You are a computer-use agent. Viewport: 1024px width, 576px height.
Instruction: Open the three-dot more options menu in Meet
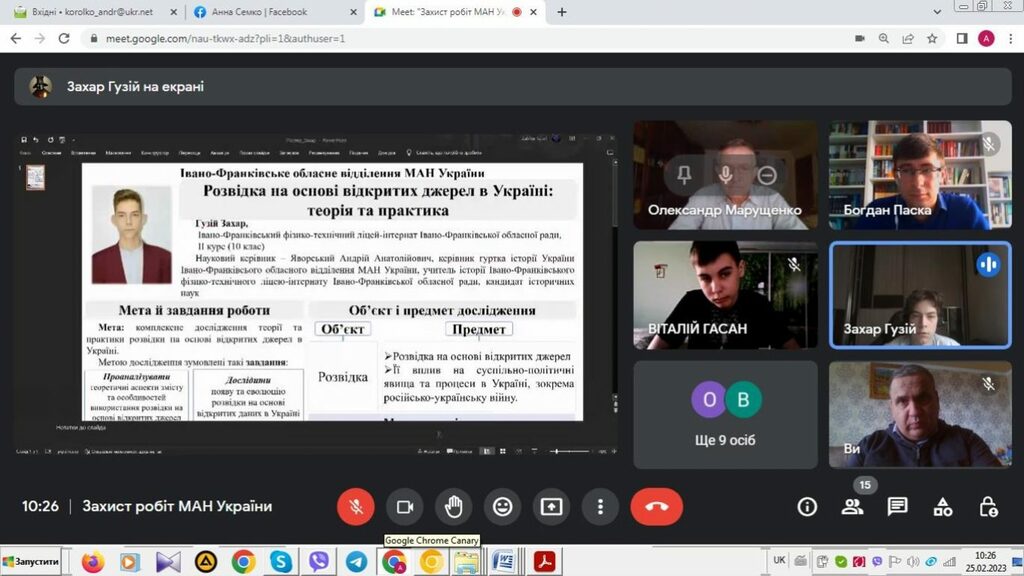(600, 507)
